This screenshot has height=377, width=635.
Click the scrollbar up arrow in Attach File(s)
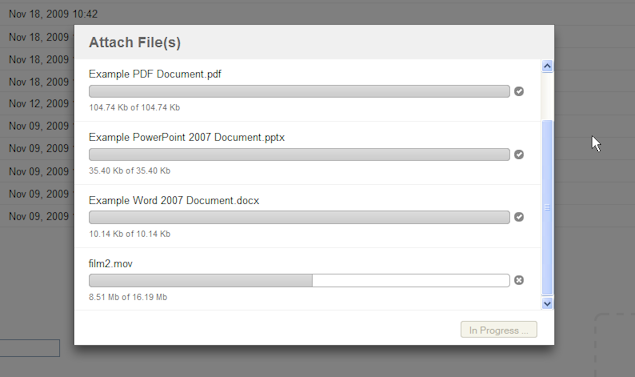(x=547, y=66)
